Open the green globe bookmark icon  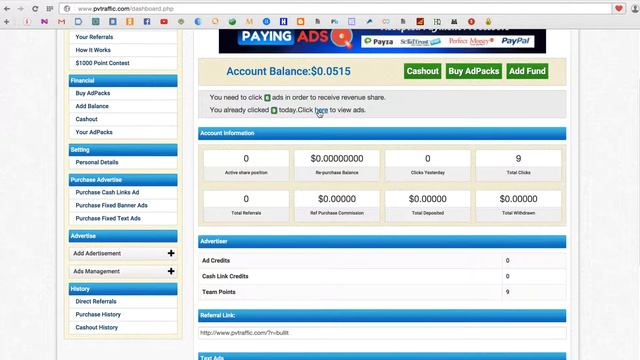pos(232,22)
